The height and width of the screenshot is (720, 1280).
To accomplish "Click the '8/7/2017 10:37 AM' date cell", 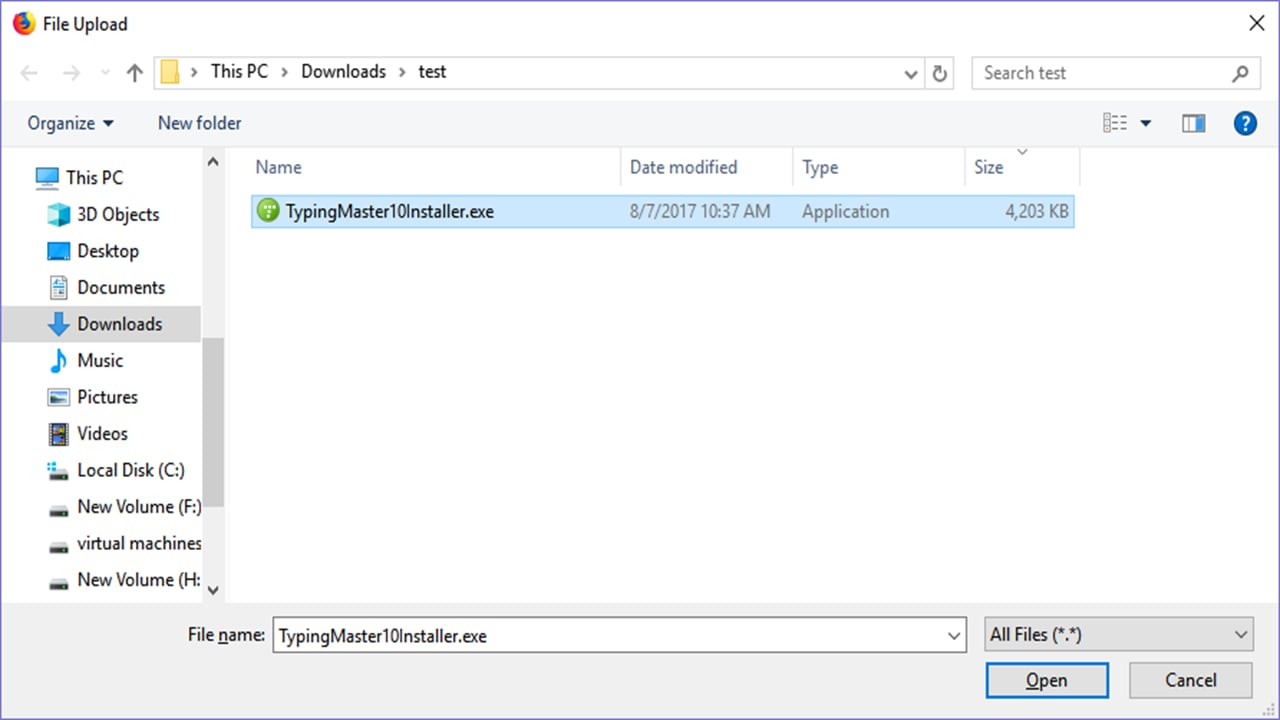I will [700, 211].
